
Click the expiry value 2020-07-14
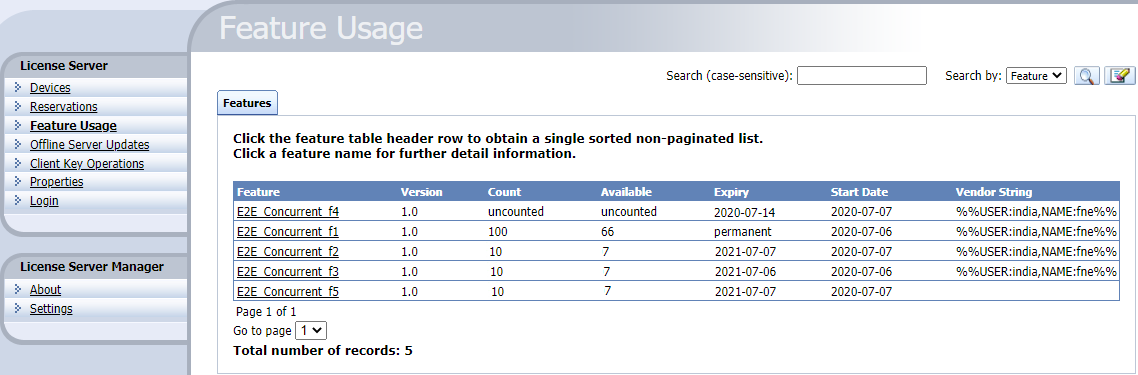745,212
